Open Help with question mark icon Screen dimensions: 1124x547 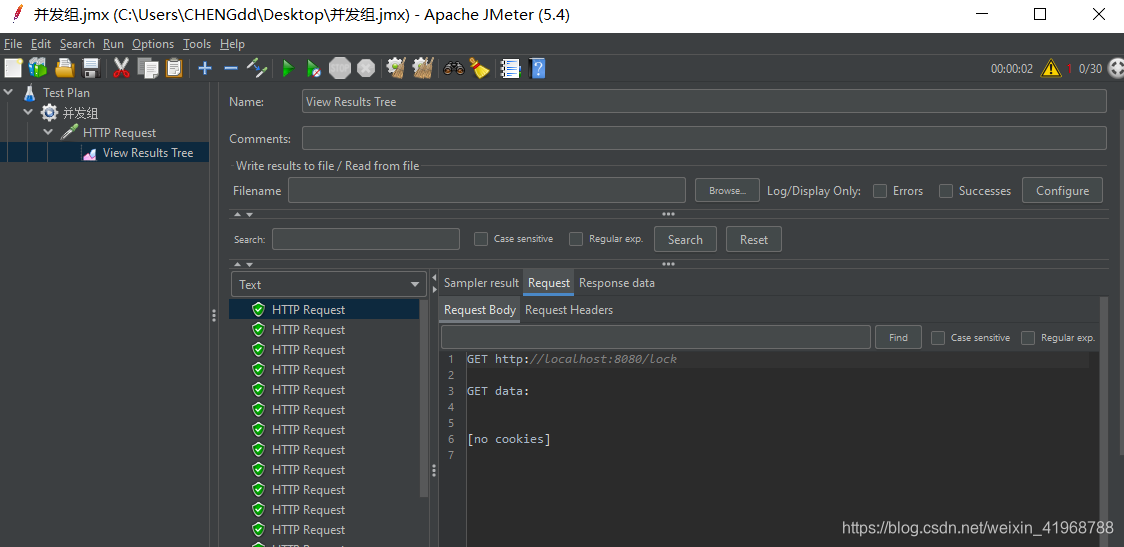(x=537, y=69)
